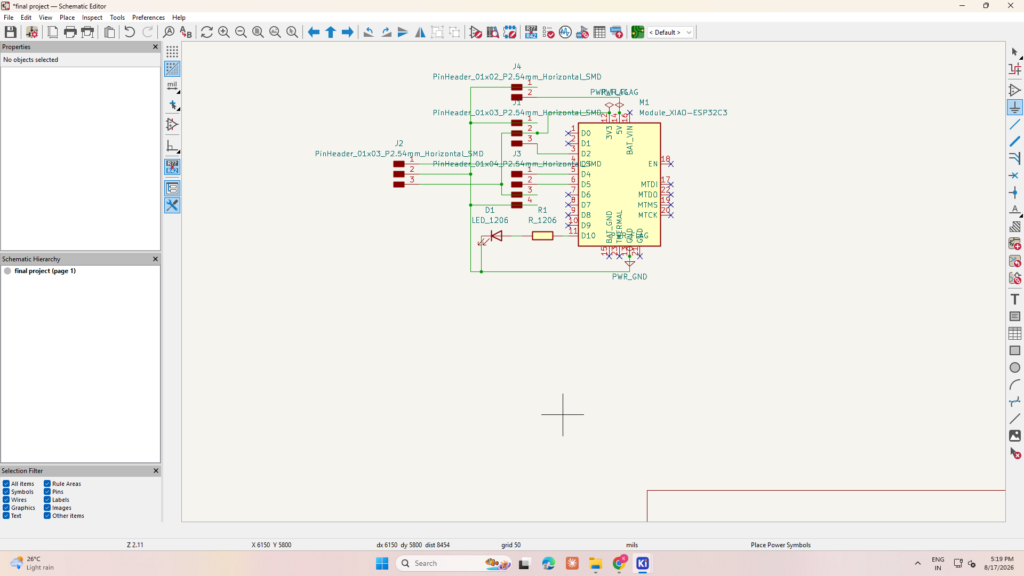
Task: Uncheck All items in Selection Filter
Action: pyautogui.click(x=6, y=484)
